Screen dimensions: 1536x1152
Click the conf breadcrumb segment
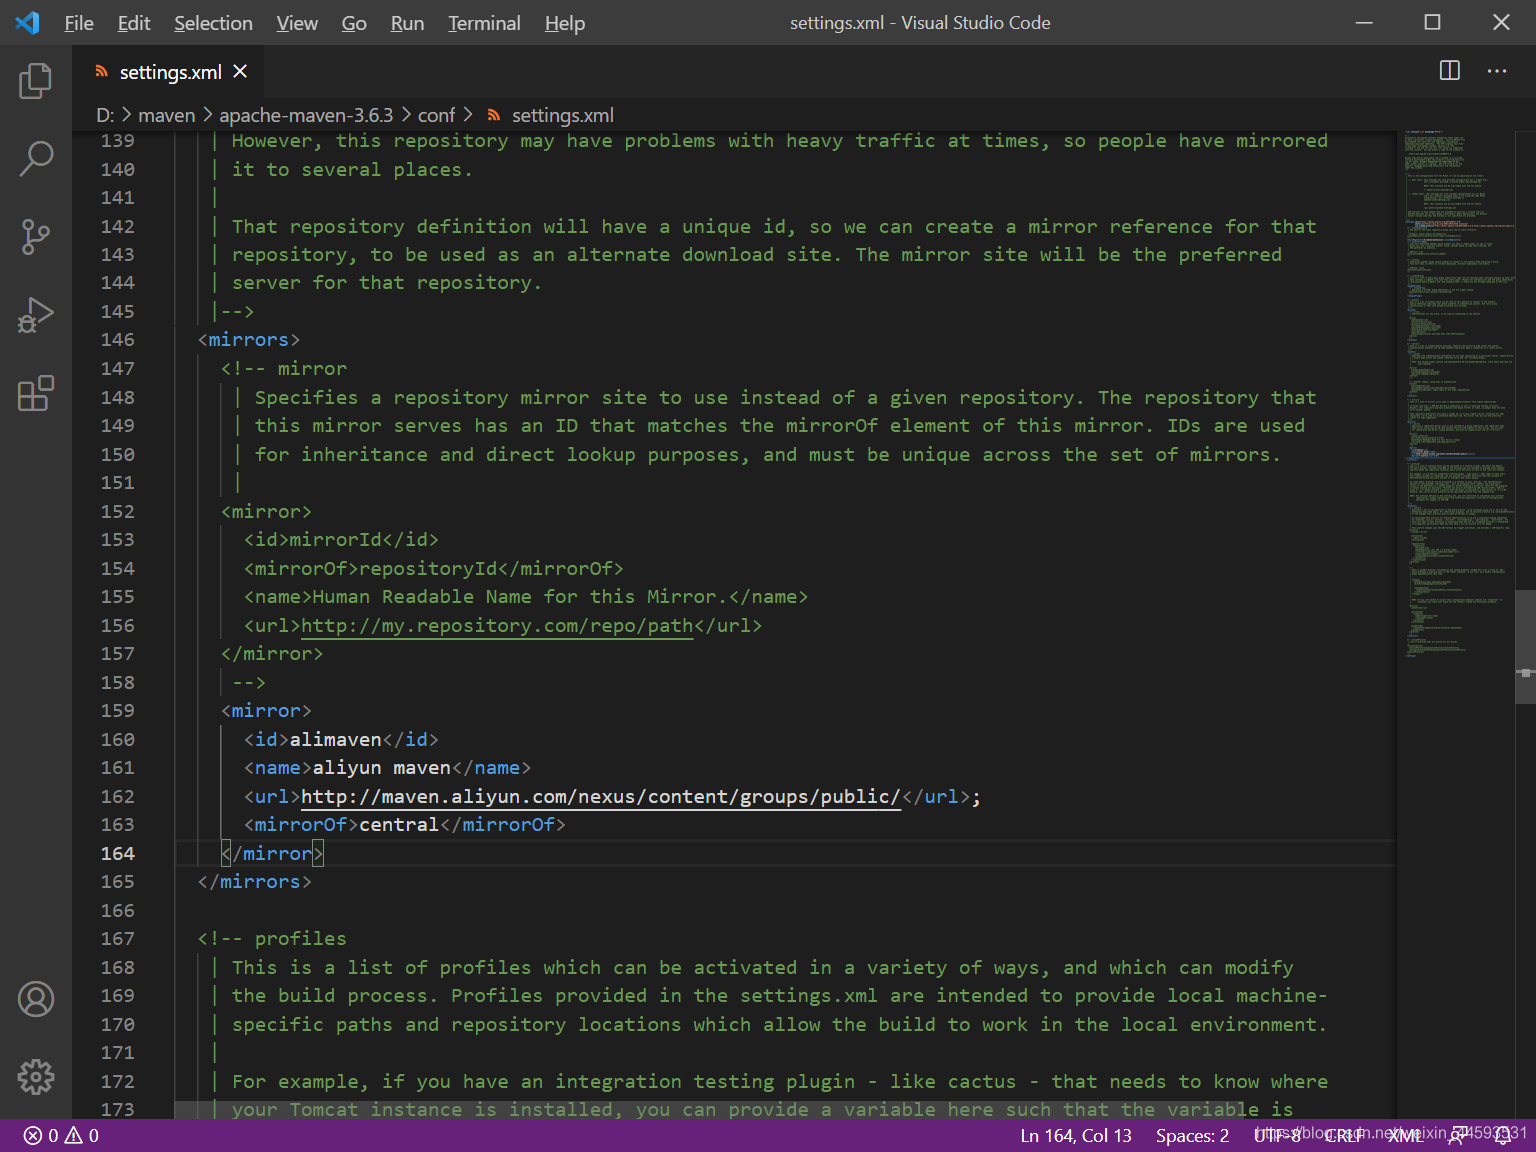pyautogui.click(x=436, y=115)
